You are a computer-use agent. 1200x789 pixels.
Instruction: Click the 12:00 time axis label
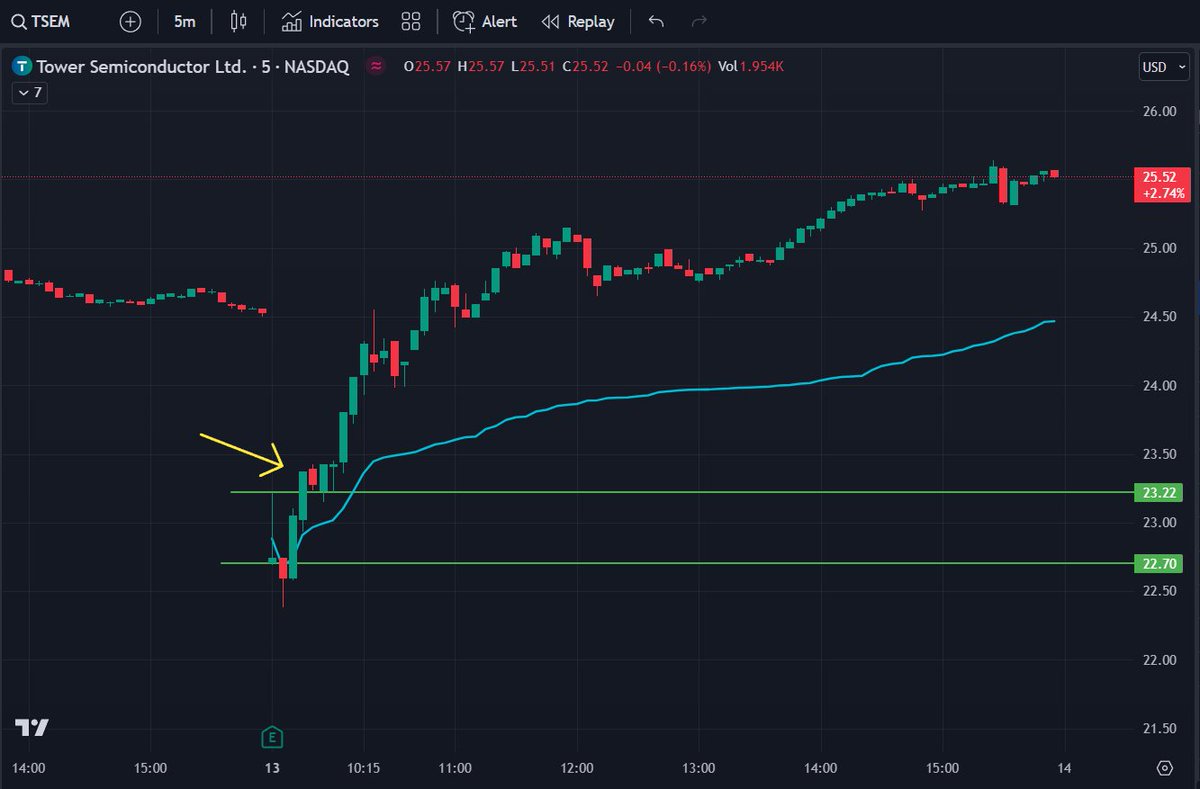pos(577,768)
